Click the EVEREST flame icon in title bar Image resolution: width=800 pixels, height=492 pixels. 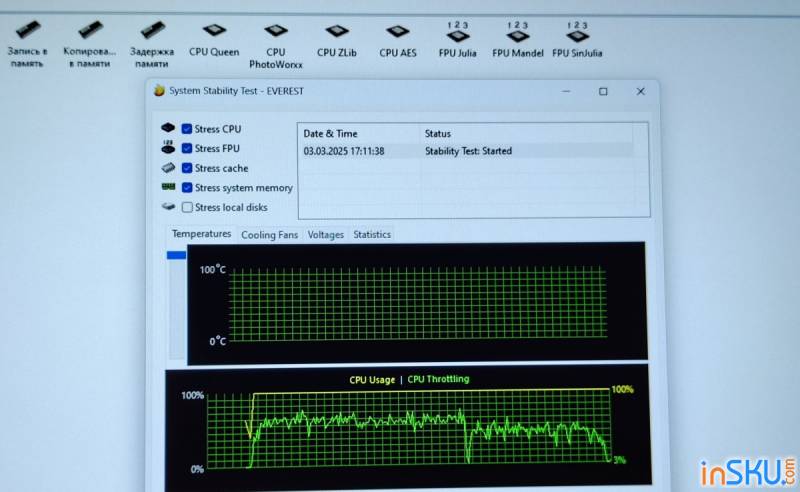tap(159, 90)
